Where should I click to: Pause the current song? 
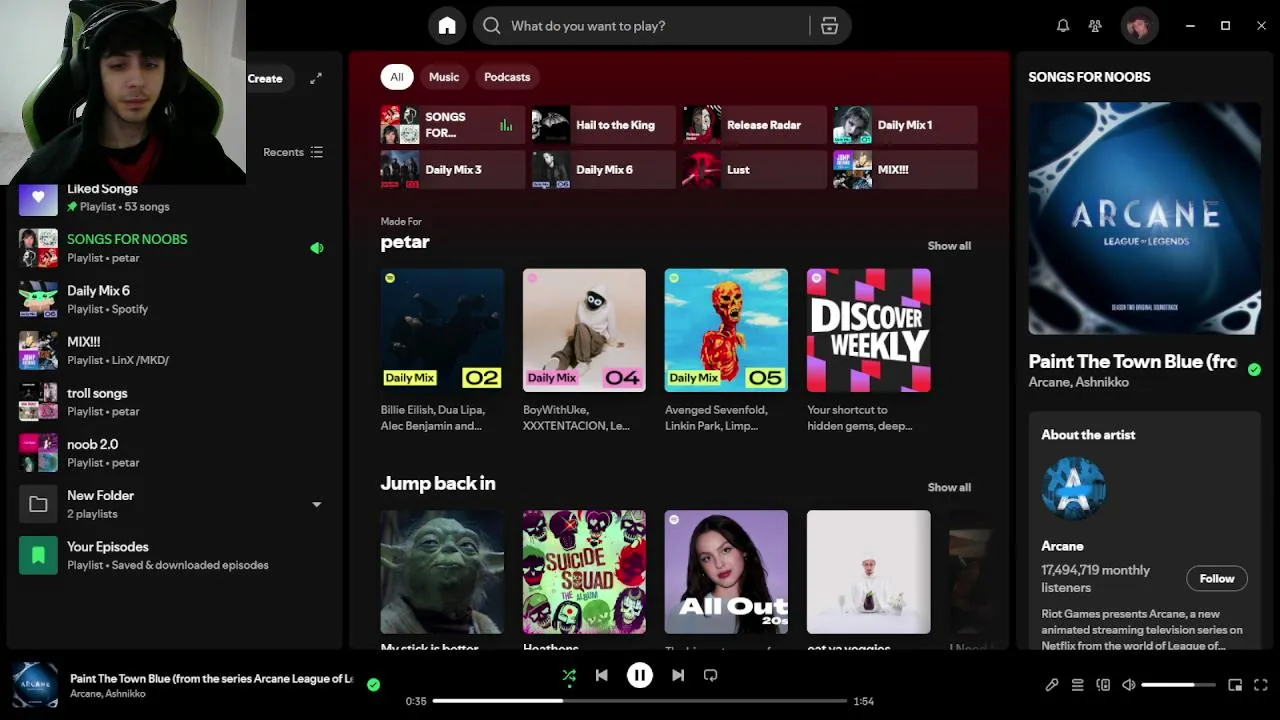tap(640, 675)
